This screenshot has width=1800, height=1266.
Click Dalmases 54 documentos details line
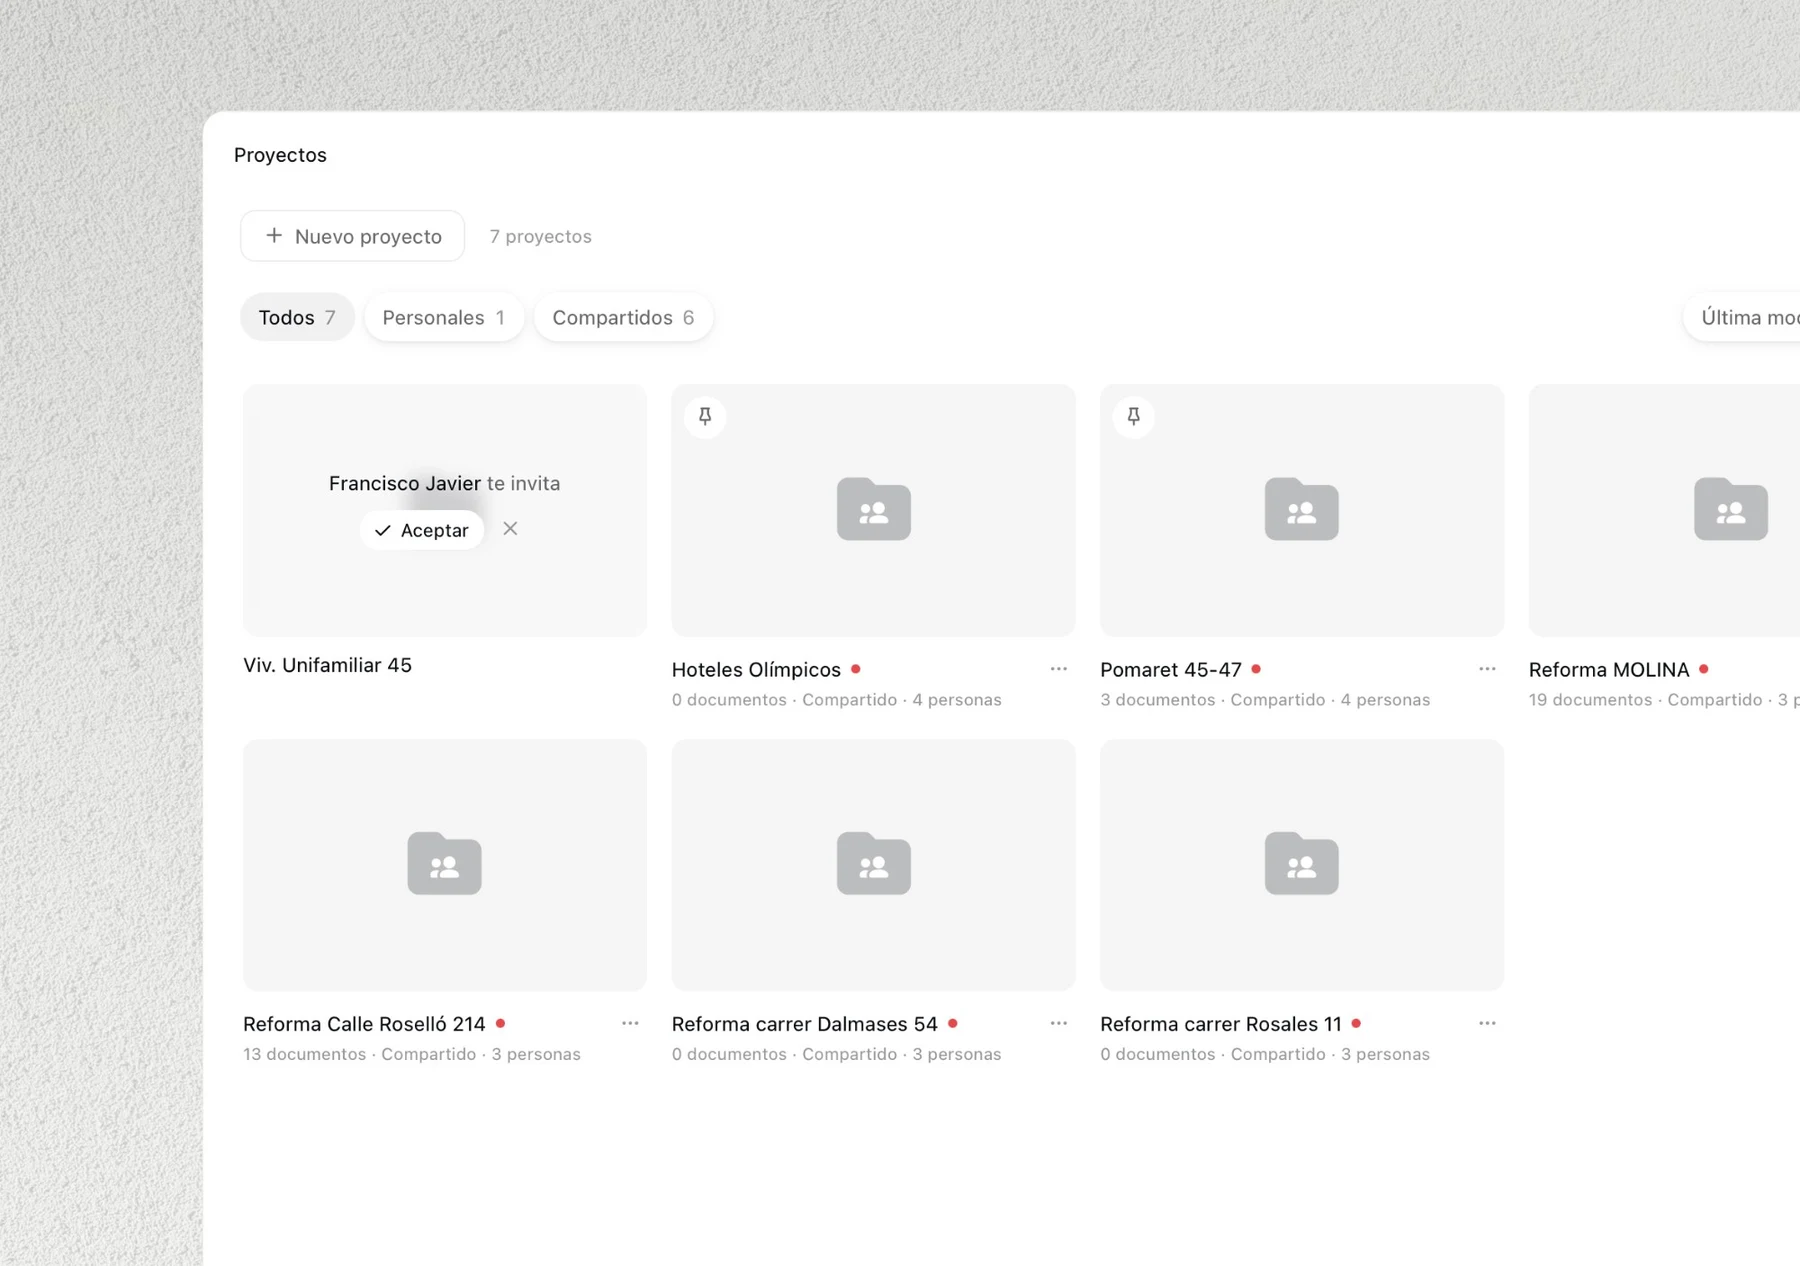(x=837, y=1054)
